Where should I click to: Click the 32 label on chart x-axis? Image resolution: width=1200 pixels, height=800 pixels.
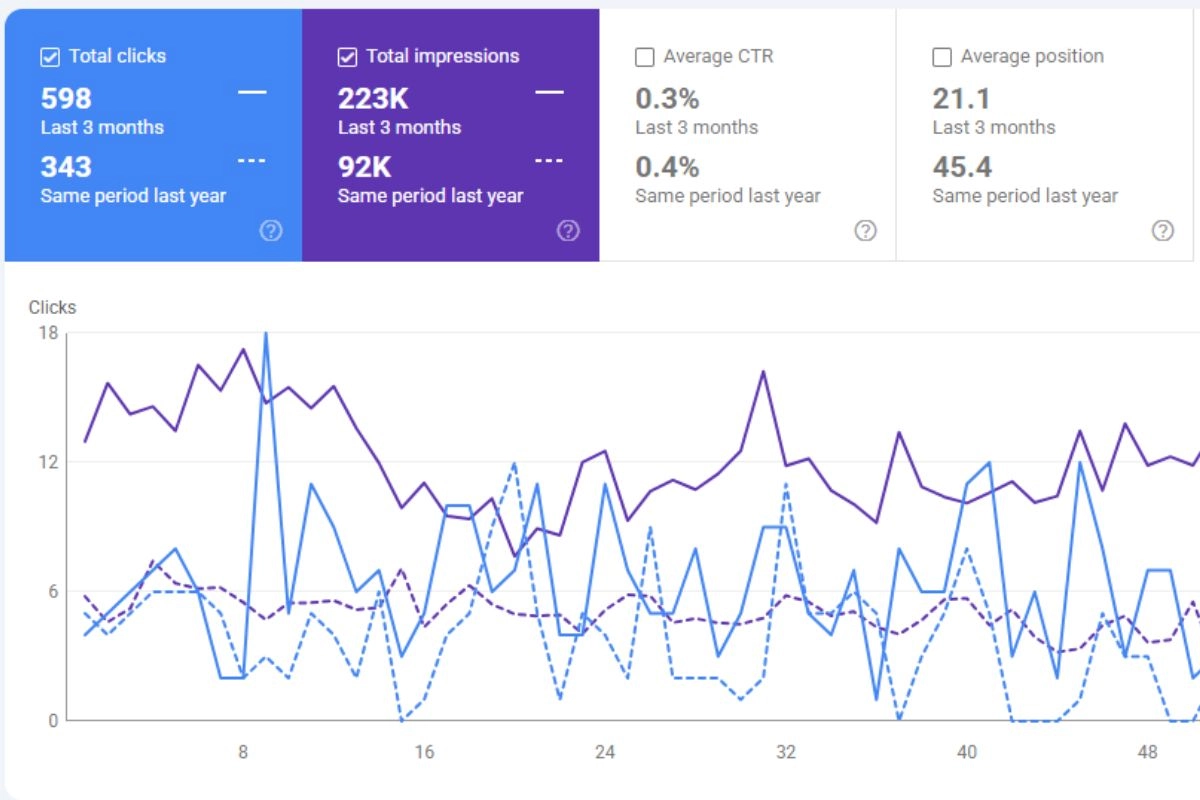tap(786, 752)
